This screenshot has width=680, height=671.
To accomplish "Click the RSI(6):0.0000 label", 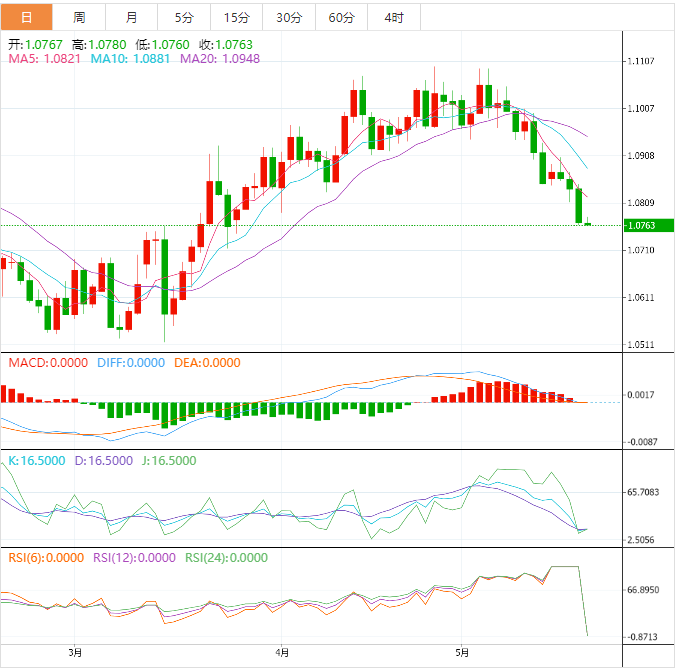I will pos(46,558).
